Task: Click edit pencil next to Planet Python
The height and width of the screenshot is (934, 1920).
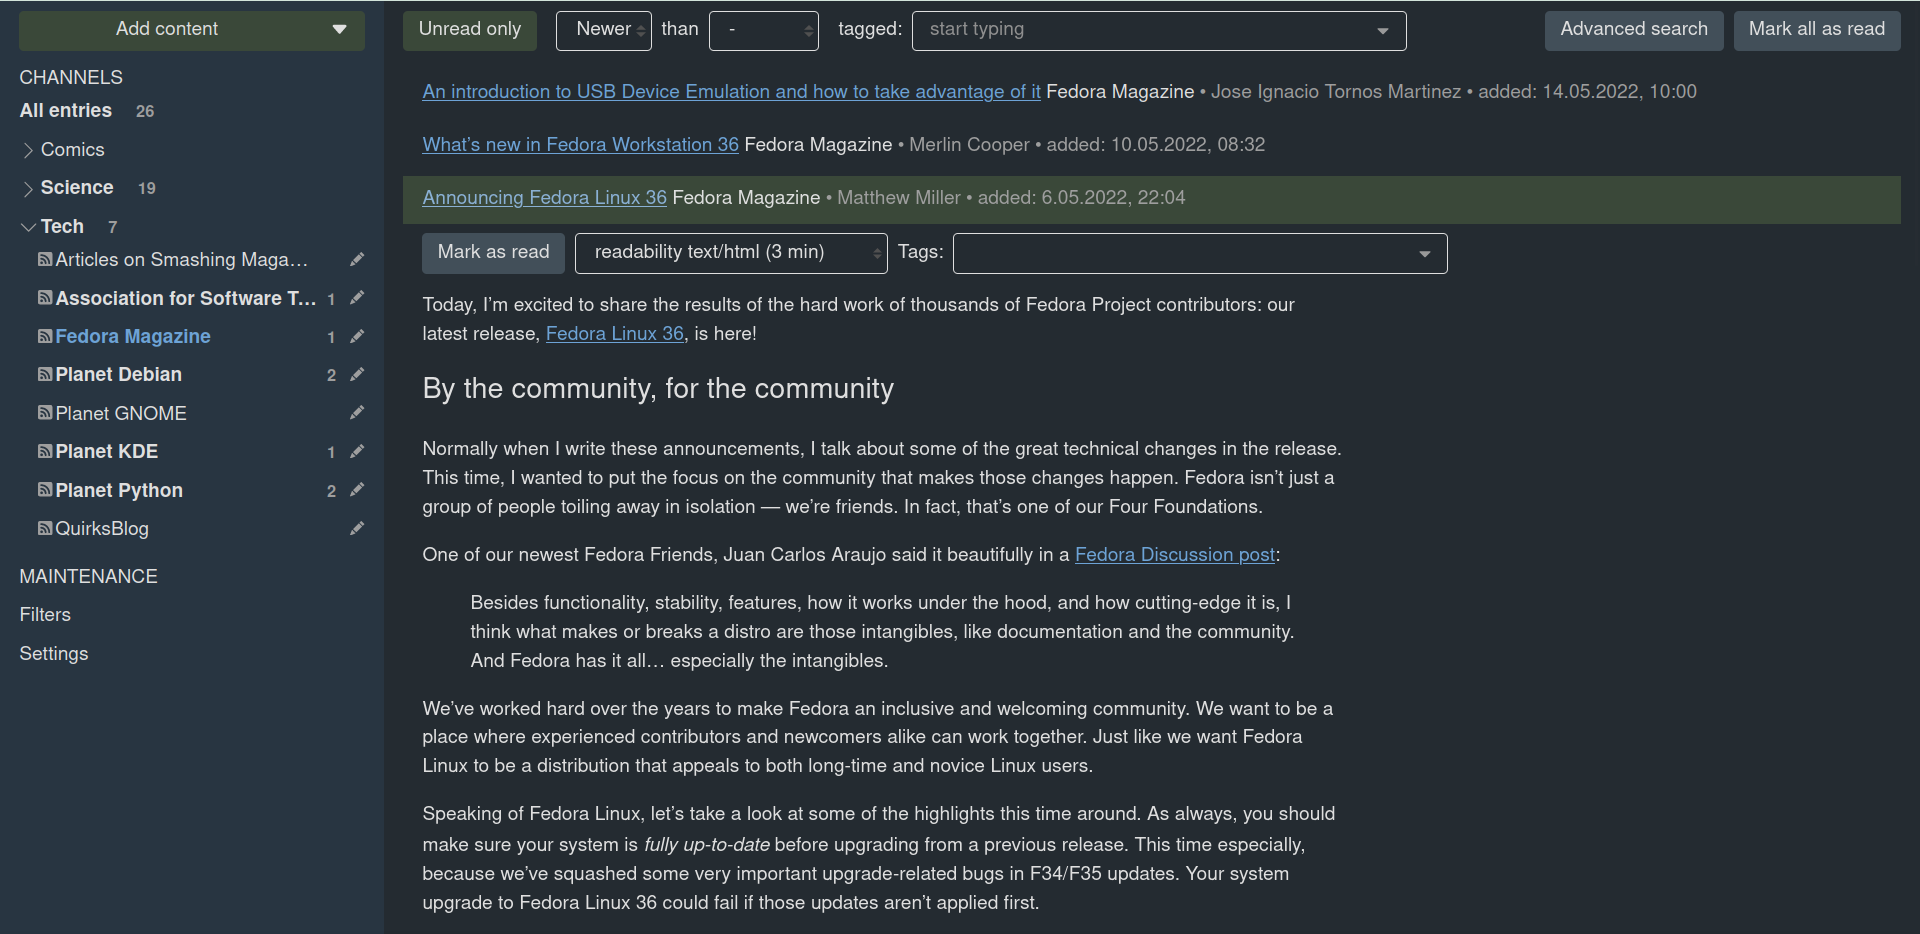Action: (x=357, y=490)
